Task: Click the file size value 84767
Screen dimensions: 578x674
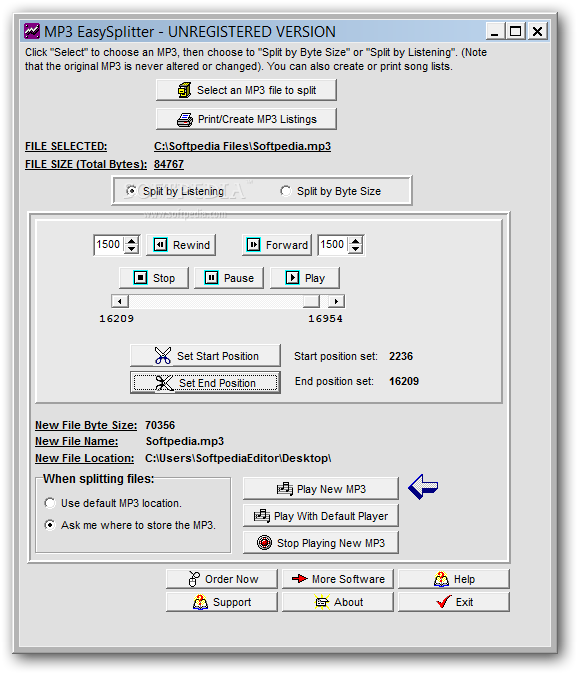Action: 169,164
